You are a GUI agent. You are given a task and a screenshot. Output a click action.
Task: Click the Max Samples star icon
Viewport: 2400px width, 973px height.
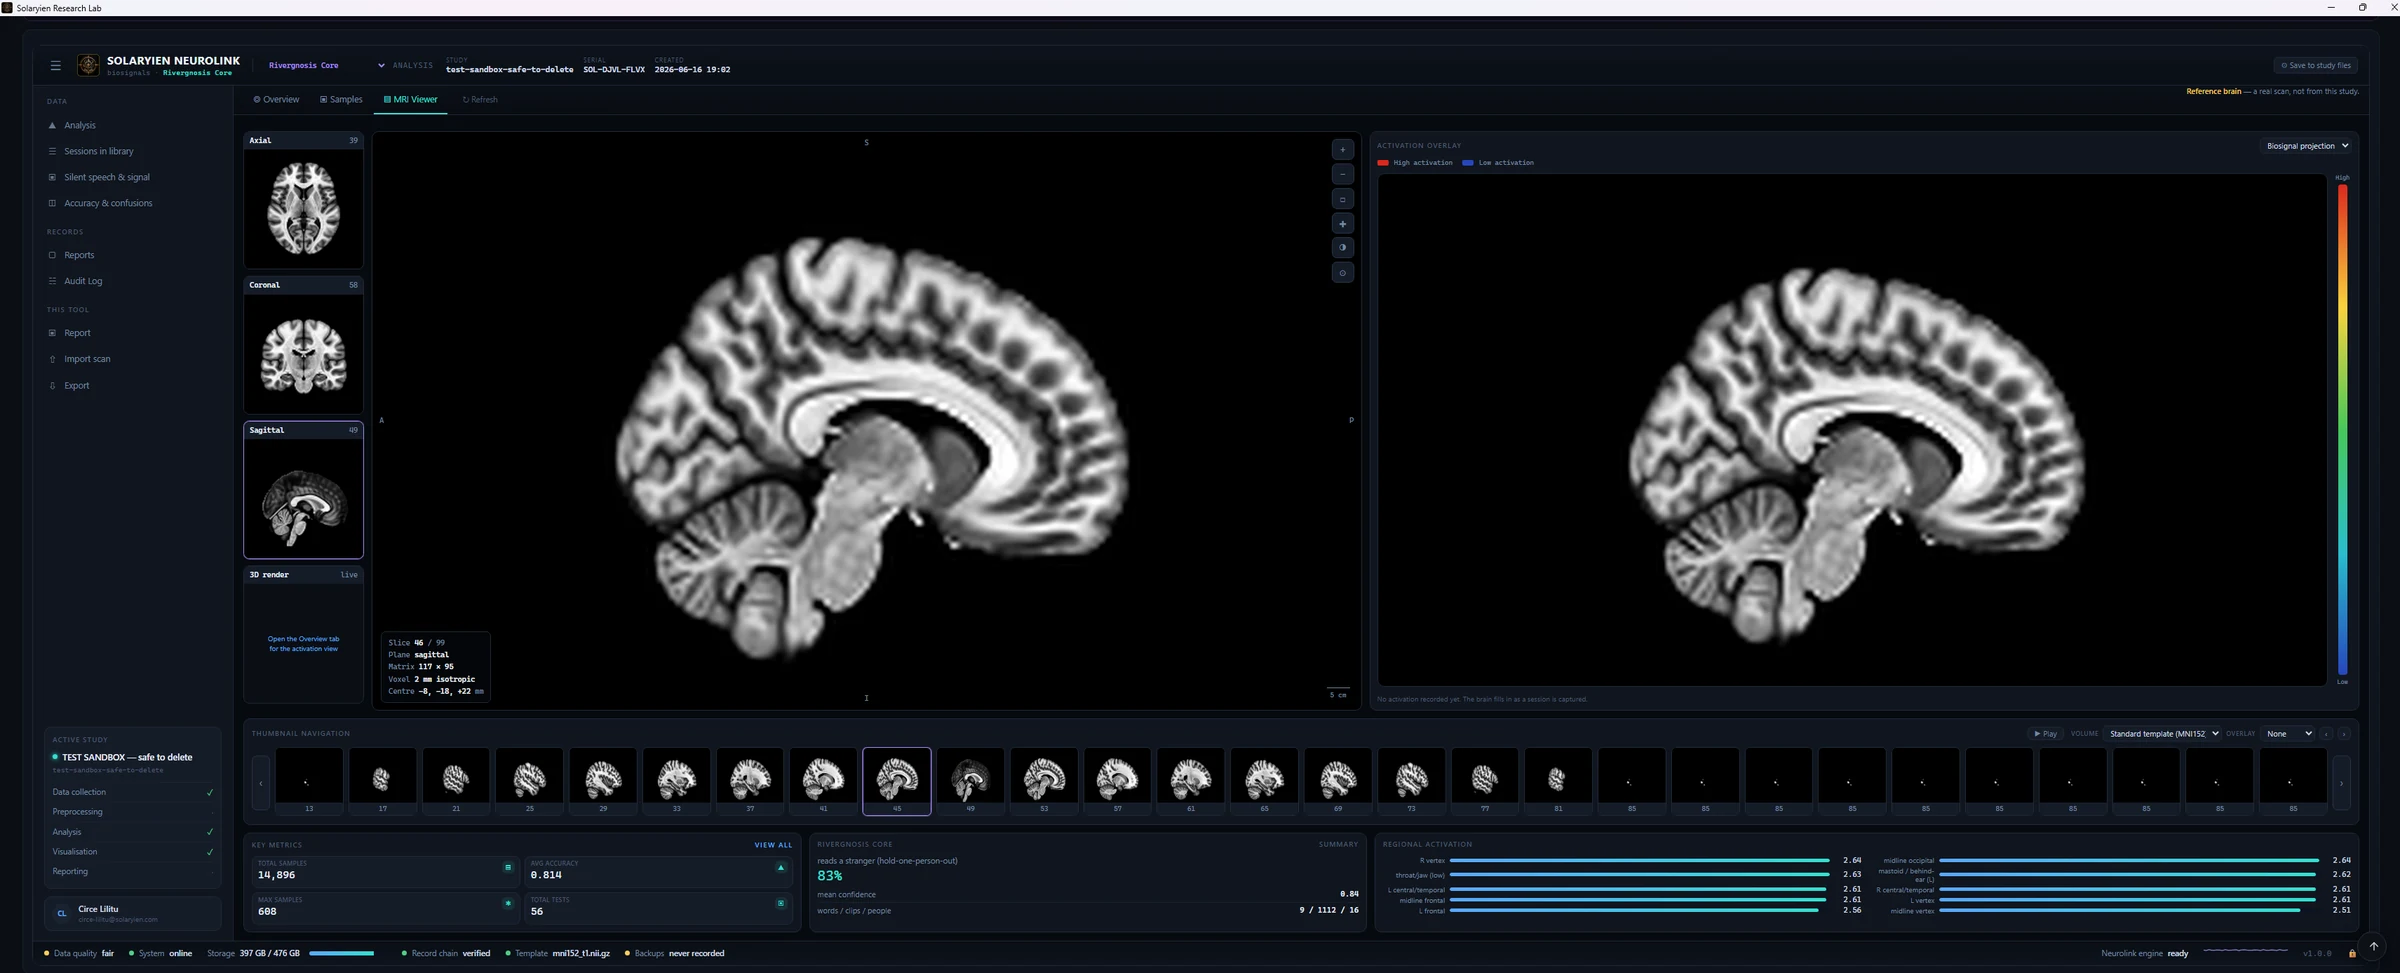(508, 903)
